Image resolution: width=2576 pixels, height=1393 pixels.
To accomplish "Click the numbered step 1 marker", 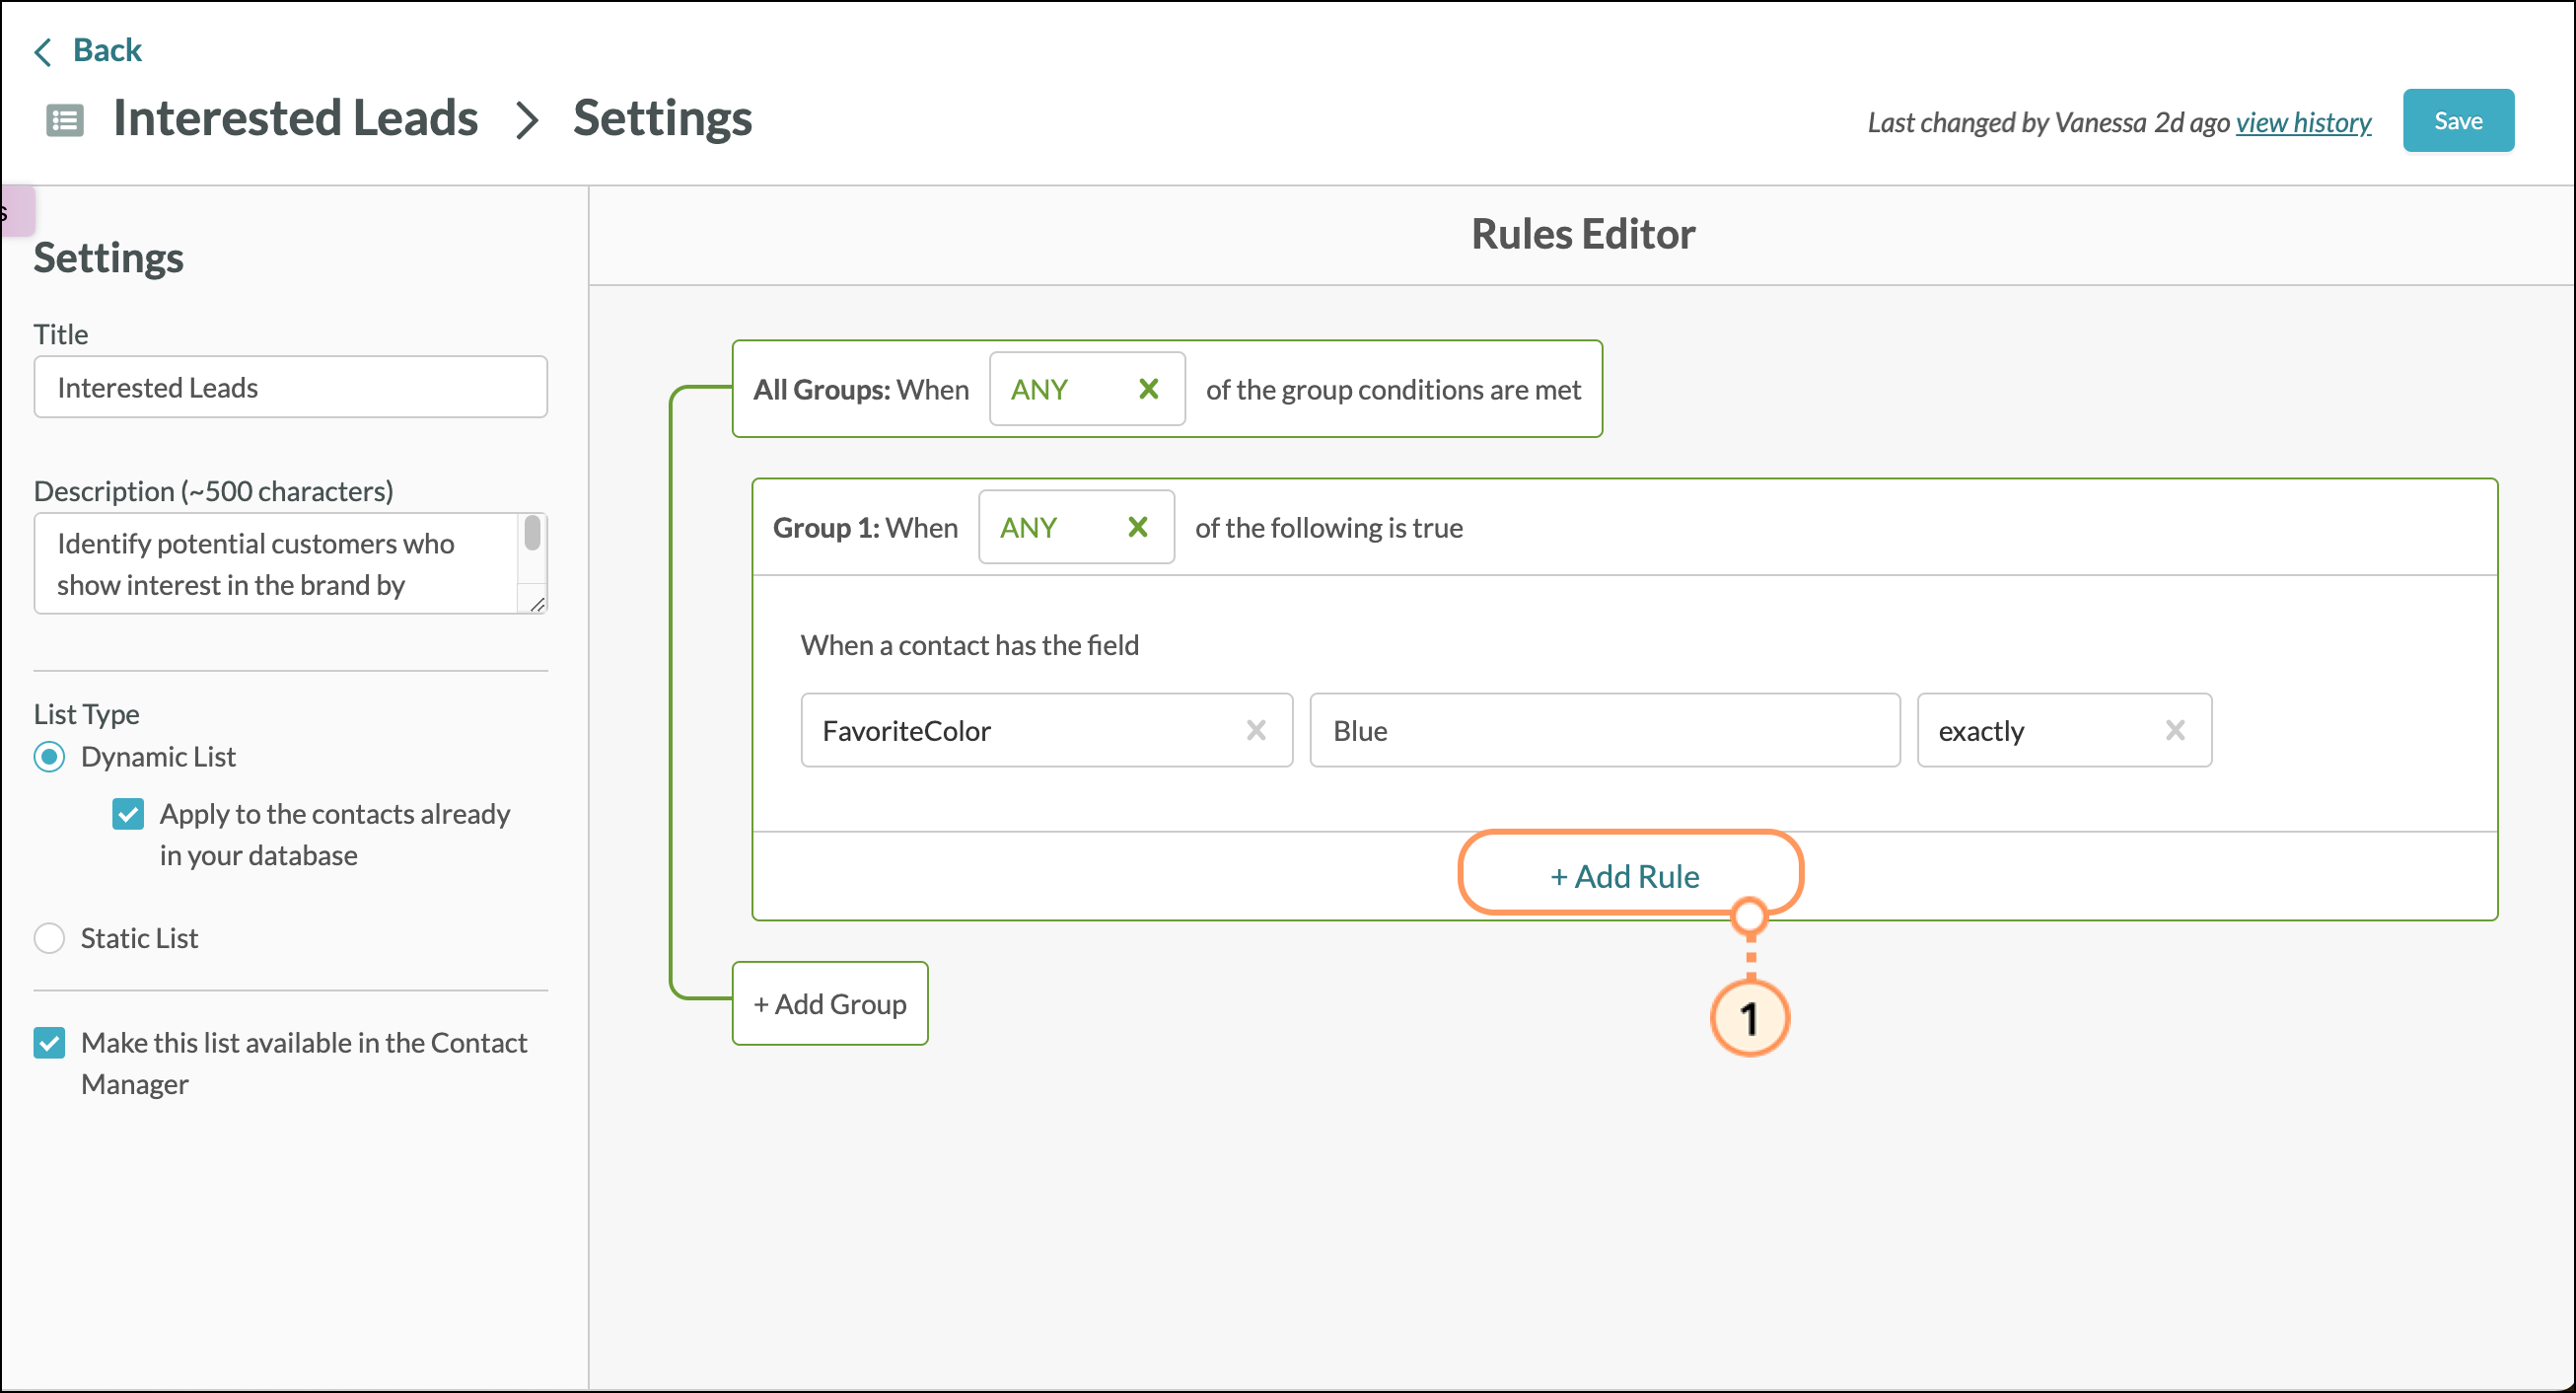I will pos(1748,1019).
